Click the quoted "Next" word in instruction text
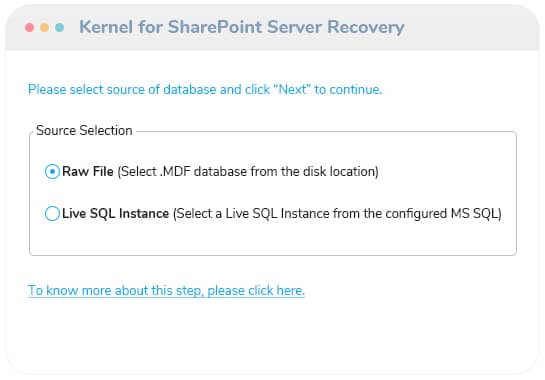This screenshot has height=380, width=545. [292, 89]
